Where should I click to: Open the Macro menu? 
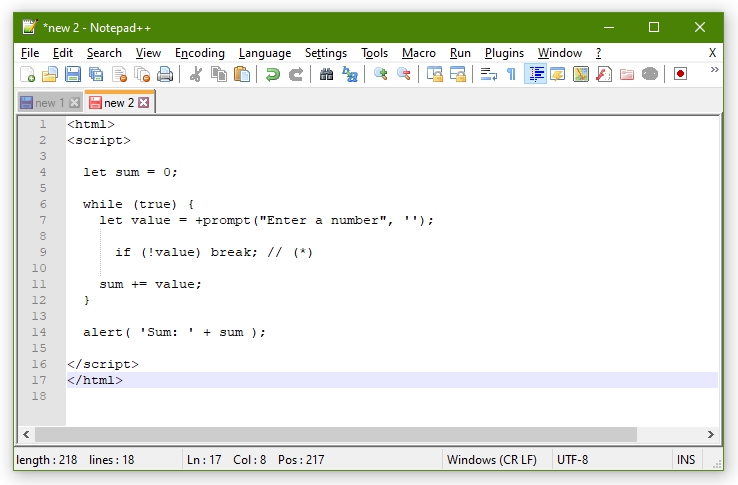coord(418,53)
